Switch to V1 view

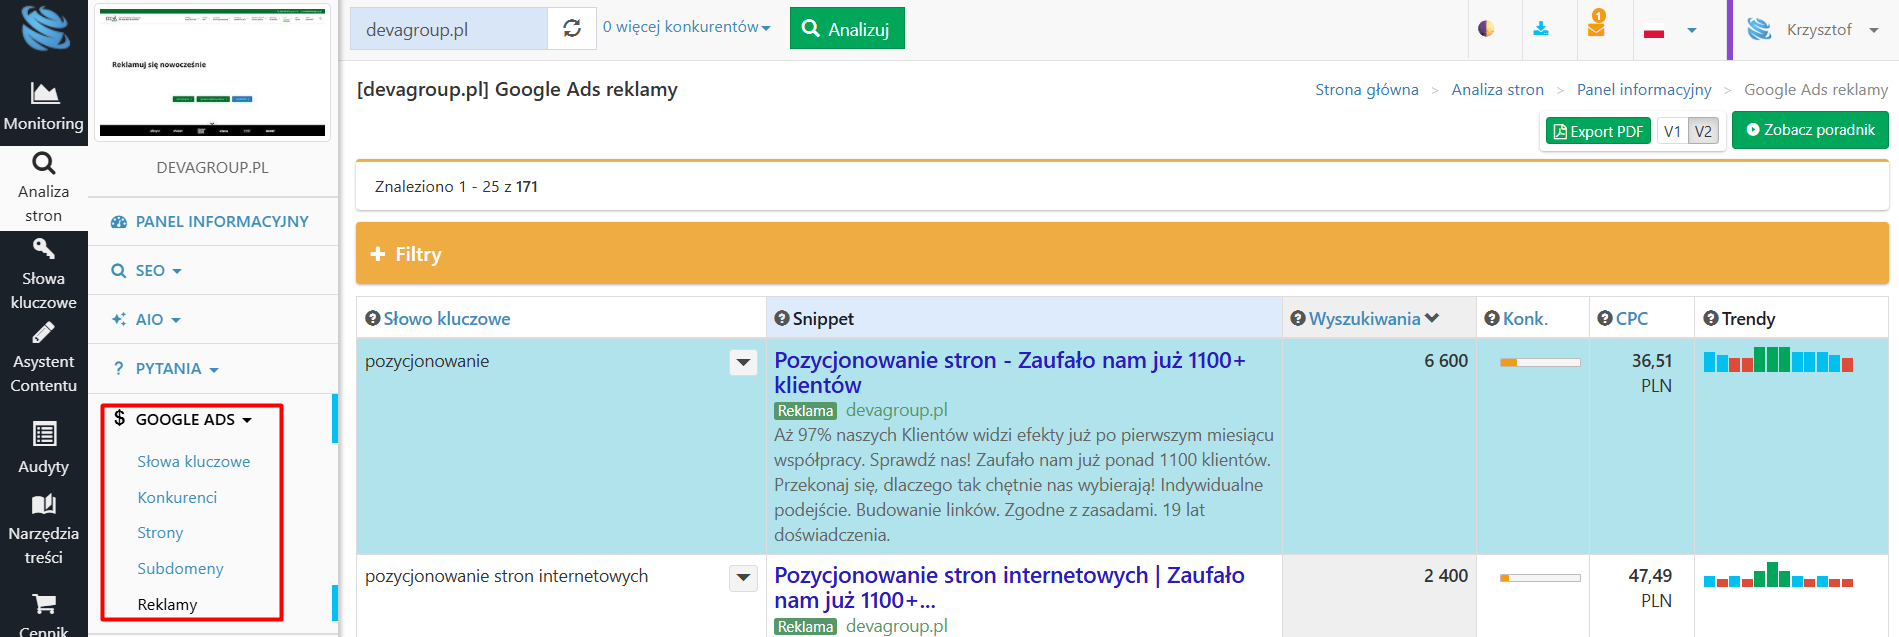click(1672, 131)
